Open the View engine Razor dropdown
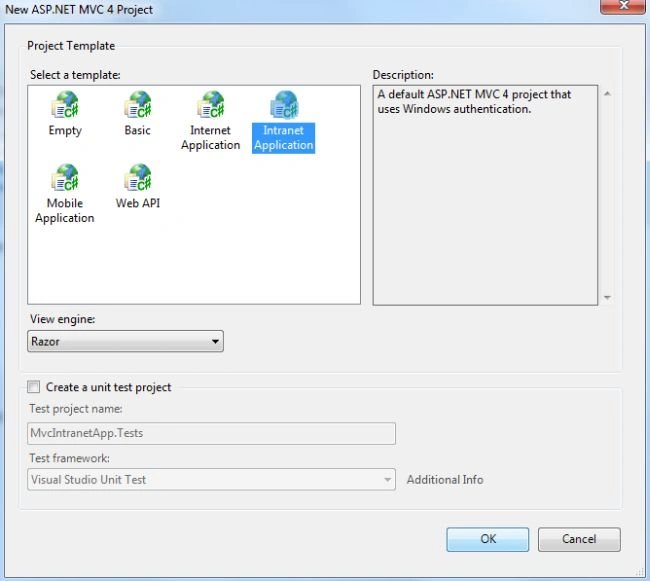This screenshot has height=581, width=650. 125,341
